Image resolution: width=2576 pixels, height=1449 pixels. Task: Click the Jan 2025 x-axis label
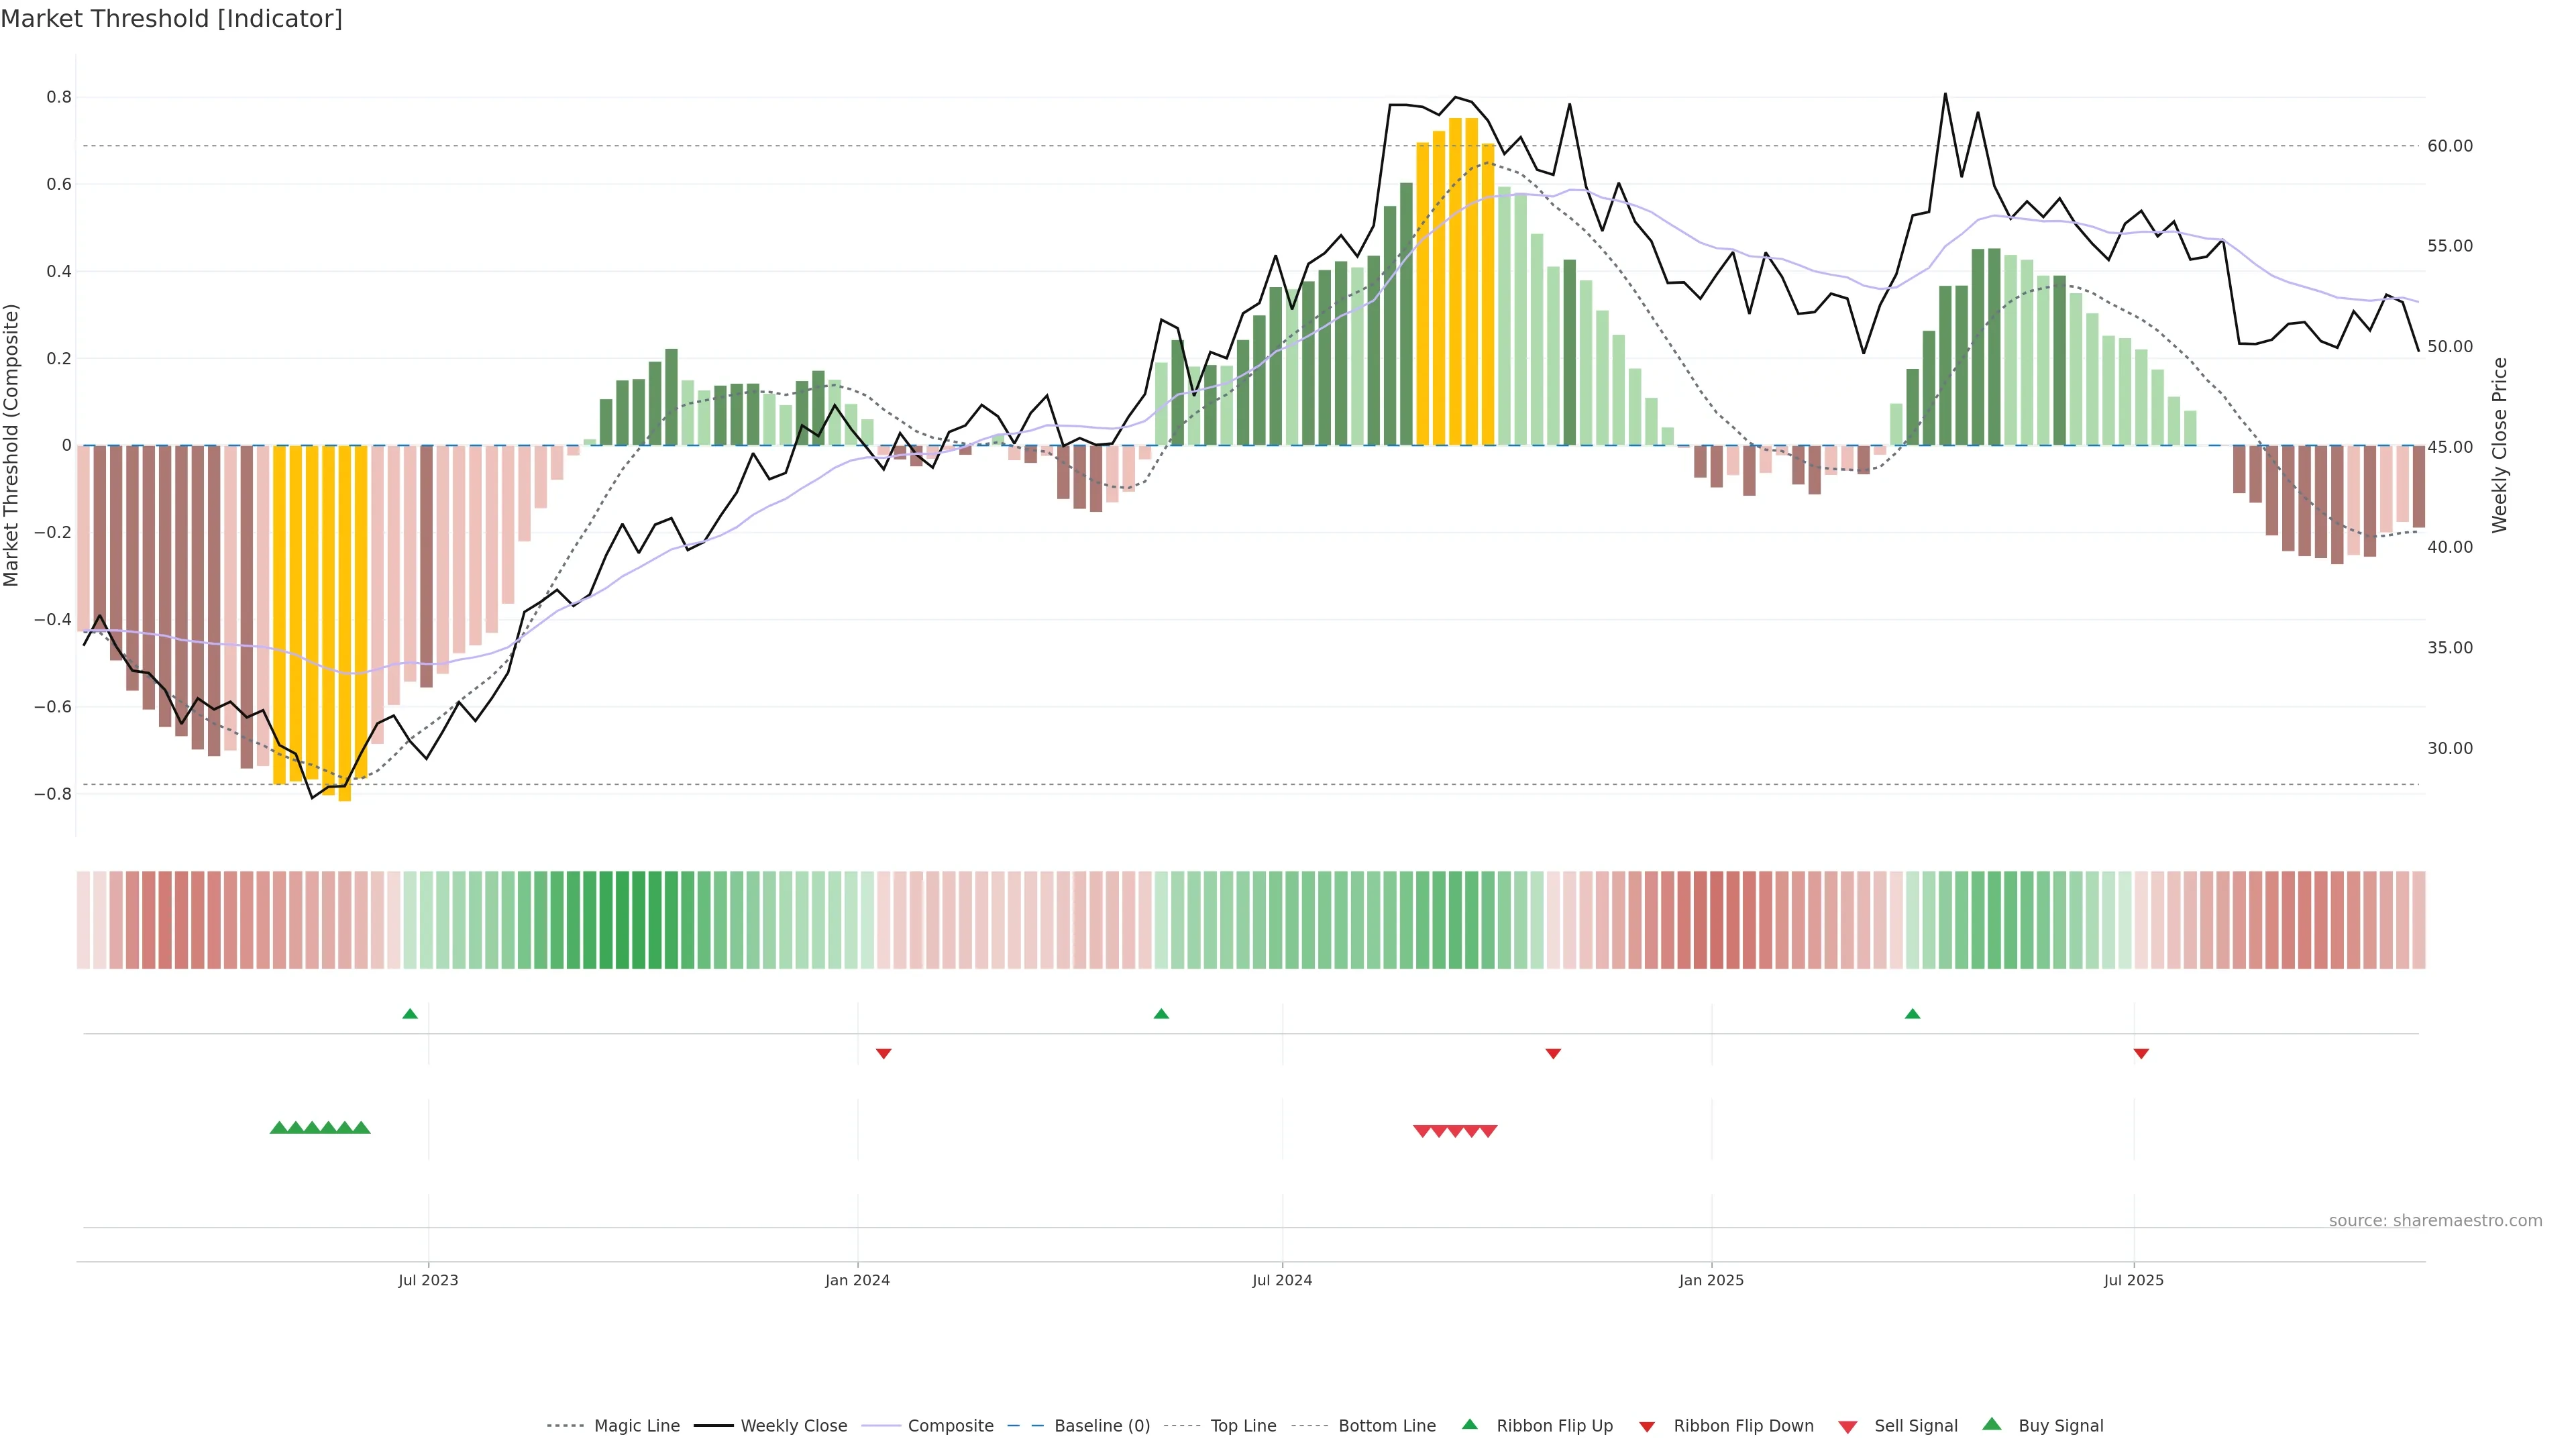coord(1711,1280)
